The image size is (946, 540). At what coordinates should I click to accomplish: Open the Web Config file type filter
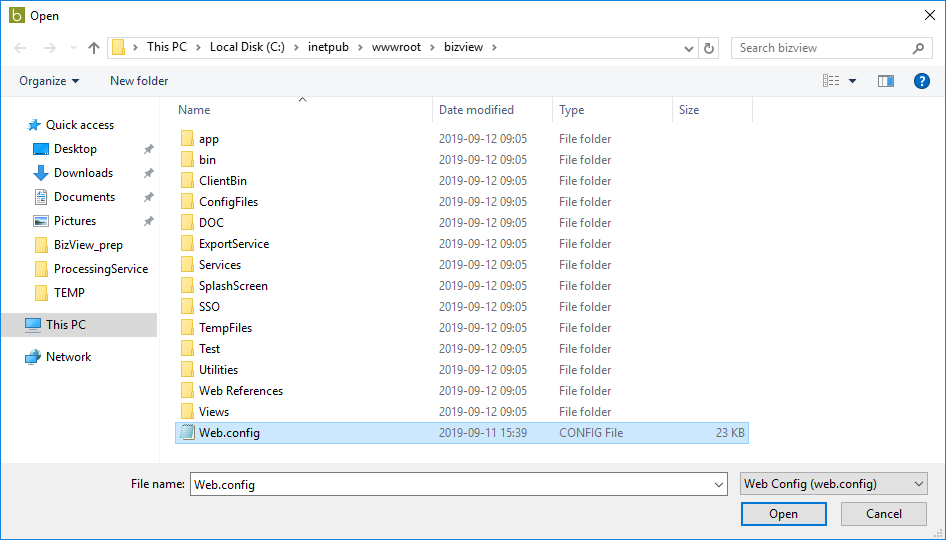pos(833,484)
